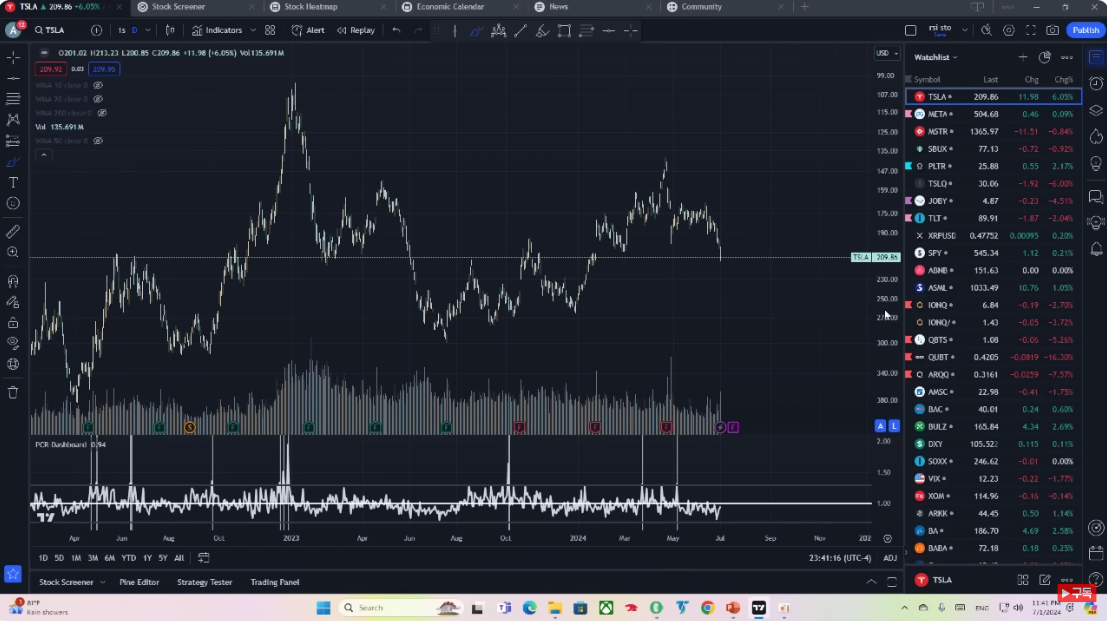Hide all drawings with eye icon
1107x621 pixels.
[x=13, y=344]
